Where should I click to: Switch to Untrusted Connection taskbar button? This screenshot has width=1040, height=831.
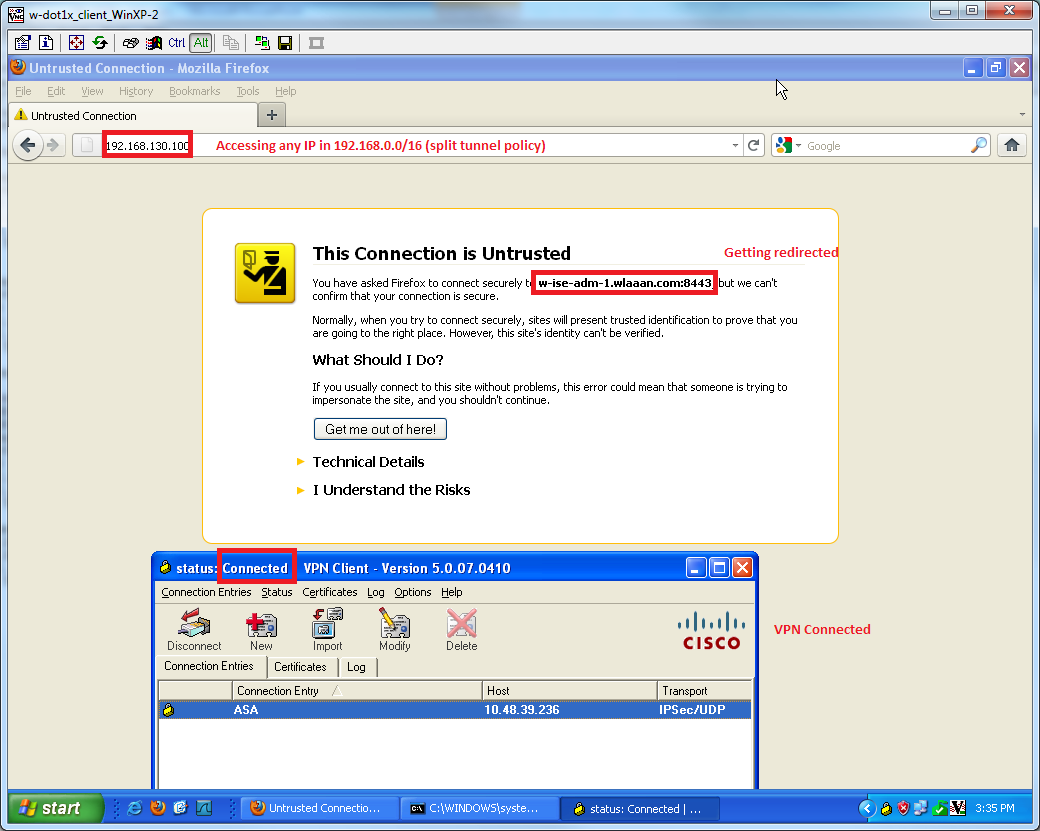coord(320,808)
